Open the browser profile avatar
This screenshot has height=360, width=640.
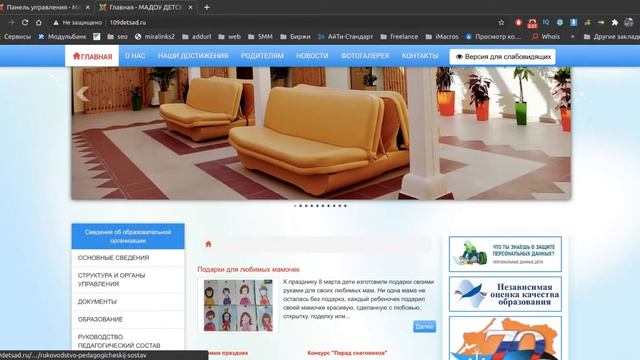click(629, 22)
